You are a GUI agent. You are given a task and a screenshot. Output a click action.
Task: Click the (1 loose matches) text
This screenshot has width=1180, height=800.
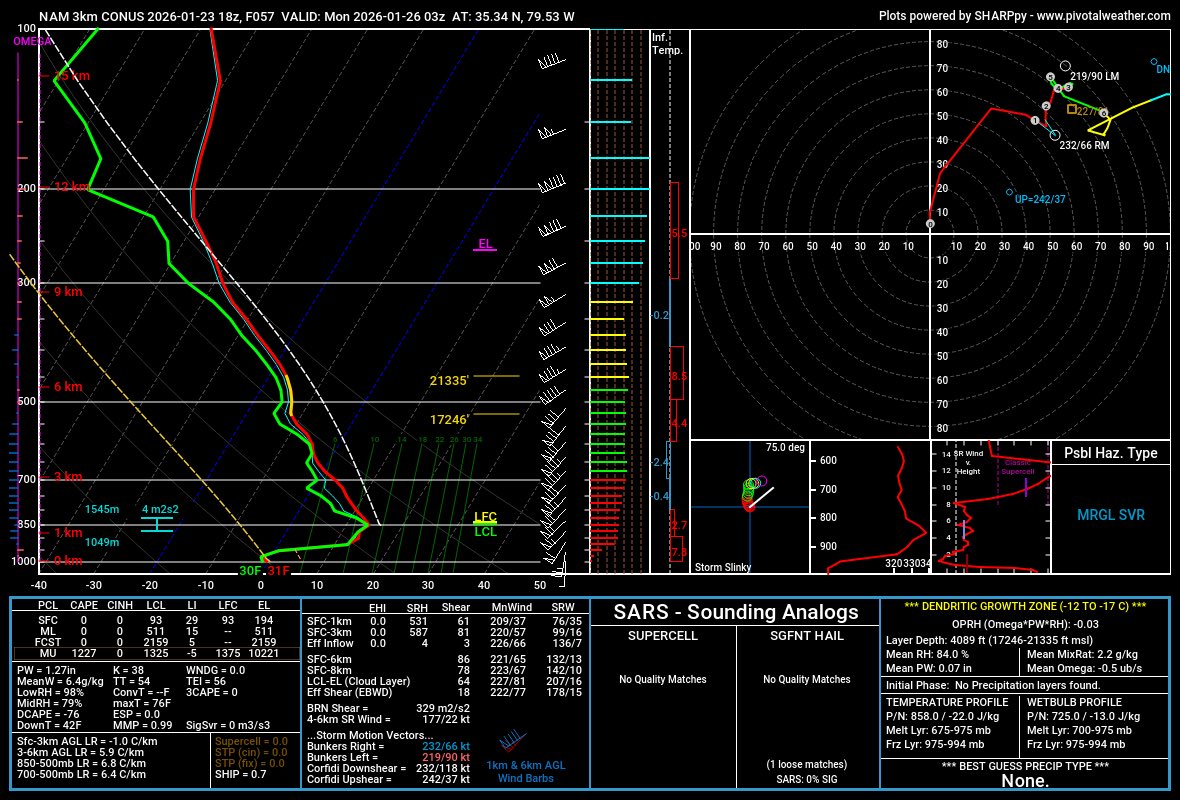(x=807, y=764)
